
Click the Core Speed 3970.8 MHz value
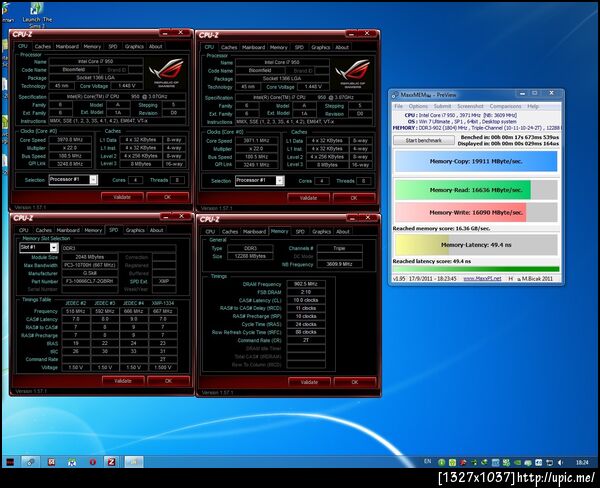click(70, 140)
